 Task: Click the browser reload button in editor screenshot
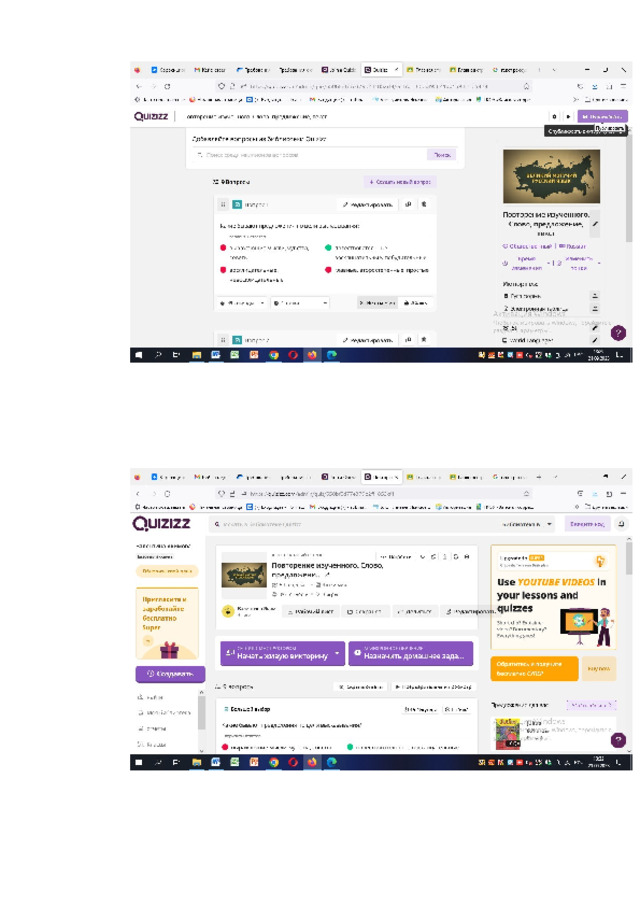point(167,86)
